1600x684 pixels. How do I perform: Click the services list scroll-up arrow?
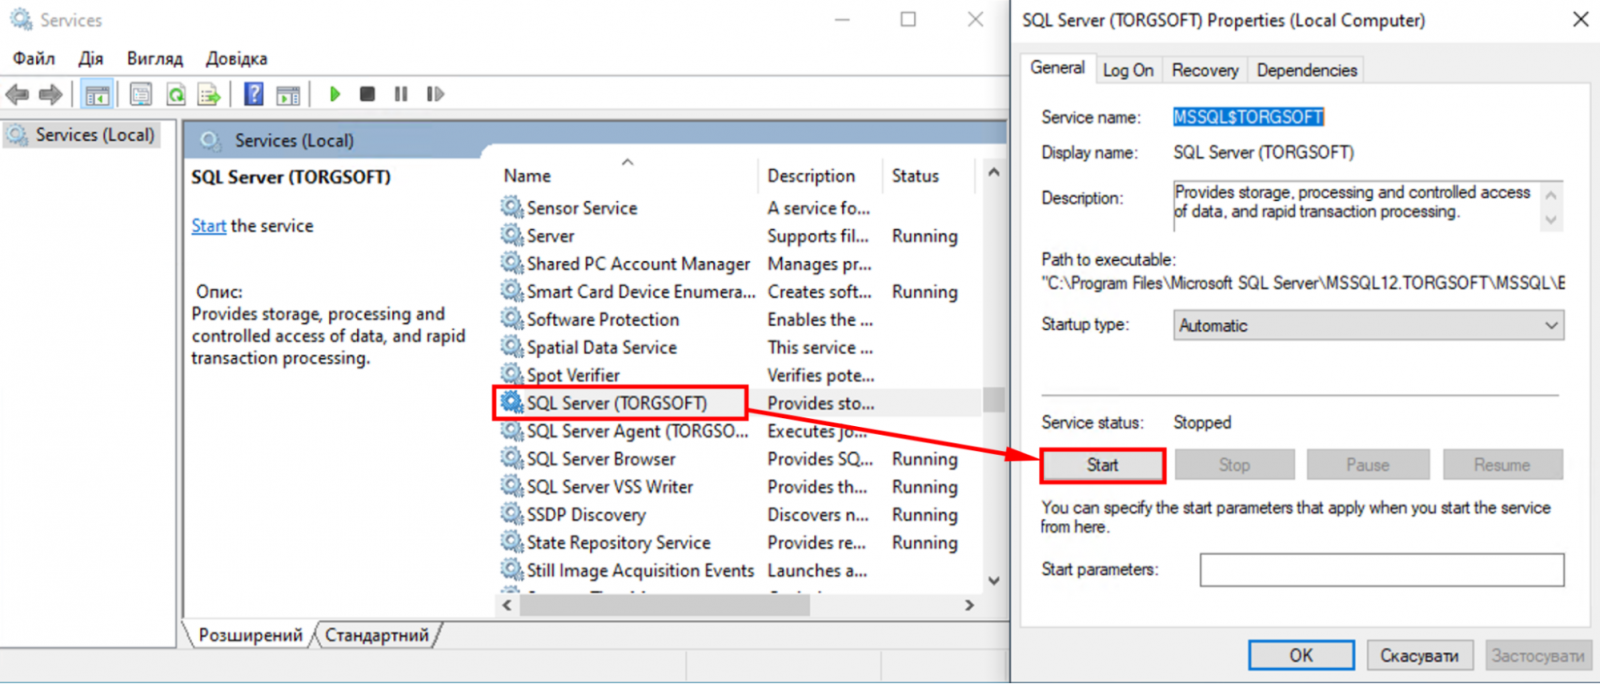[993, 172]
